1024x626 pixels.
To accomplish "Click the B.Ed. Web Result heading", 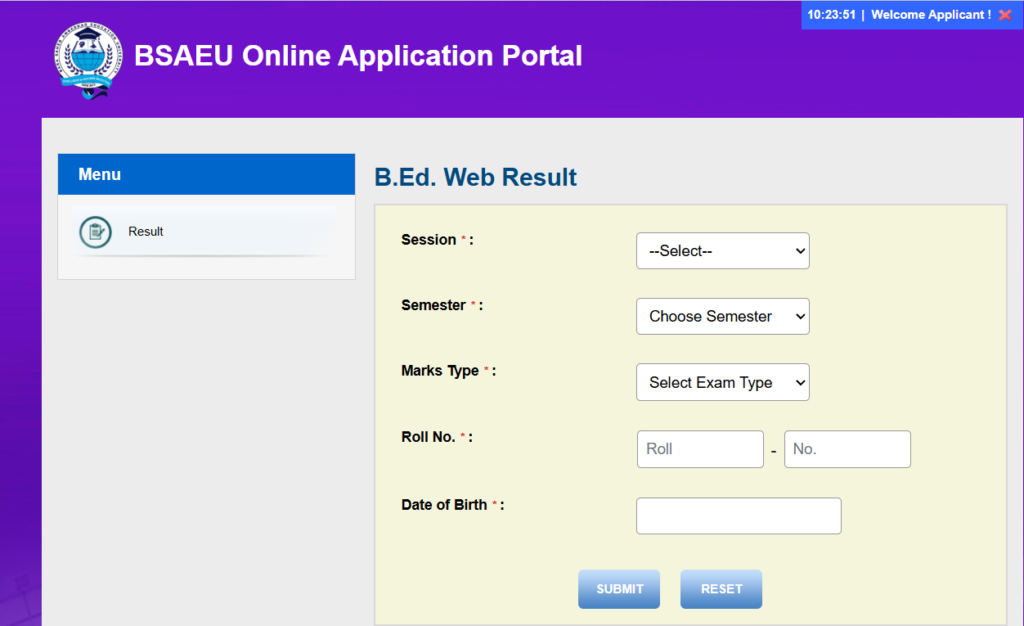I will coord(475,177).
